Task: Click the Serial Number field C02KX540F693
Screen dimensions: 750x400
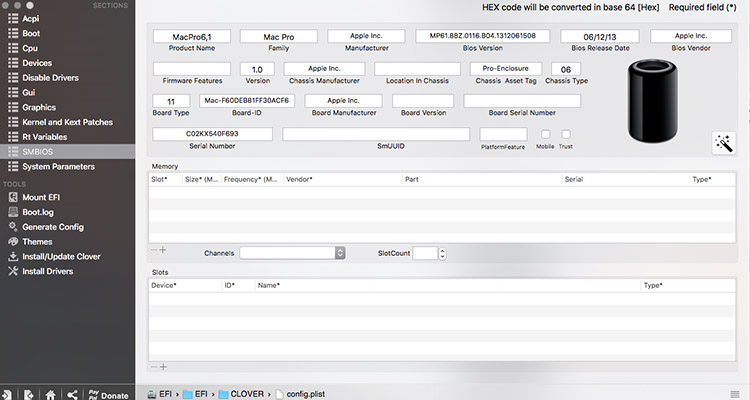Action: pos(212,134)
